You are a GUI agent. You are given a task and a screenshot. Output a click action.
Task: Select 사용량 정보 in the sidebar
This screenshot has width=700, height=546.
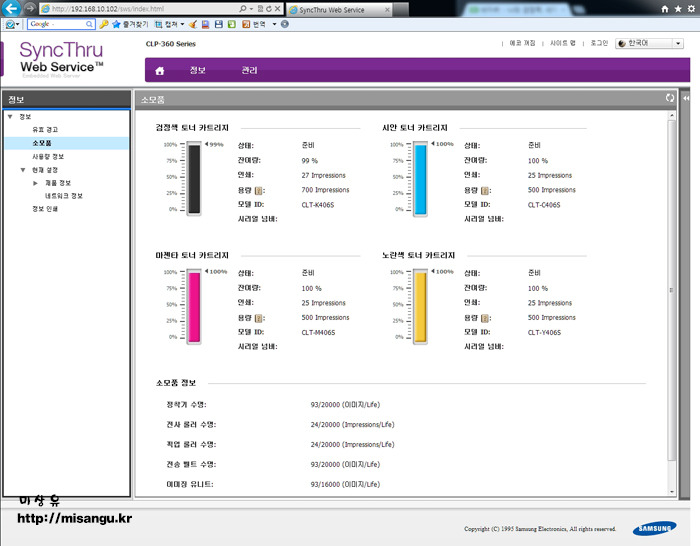coord(48,157)
